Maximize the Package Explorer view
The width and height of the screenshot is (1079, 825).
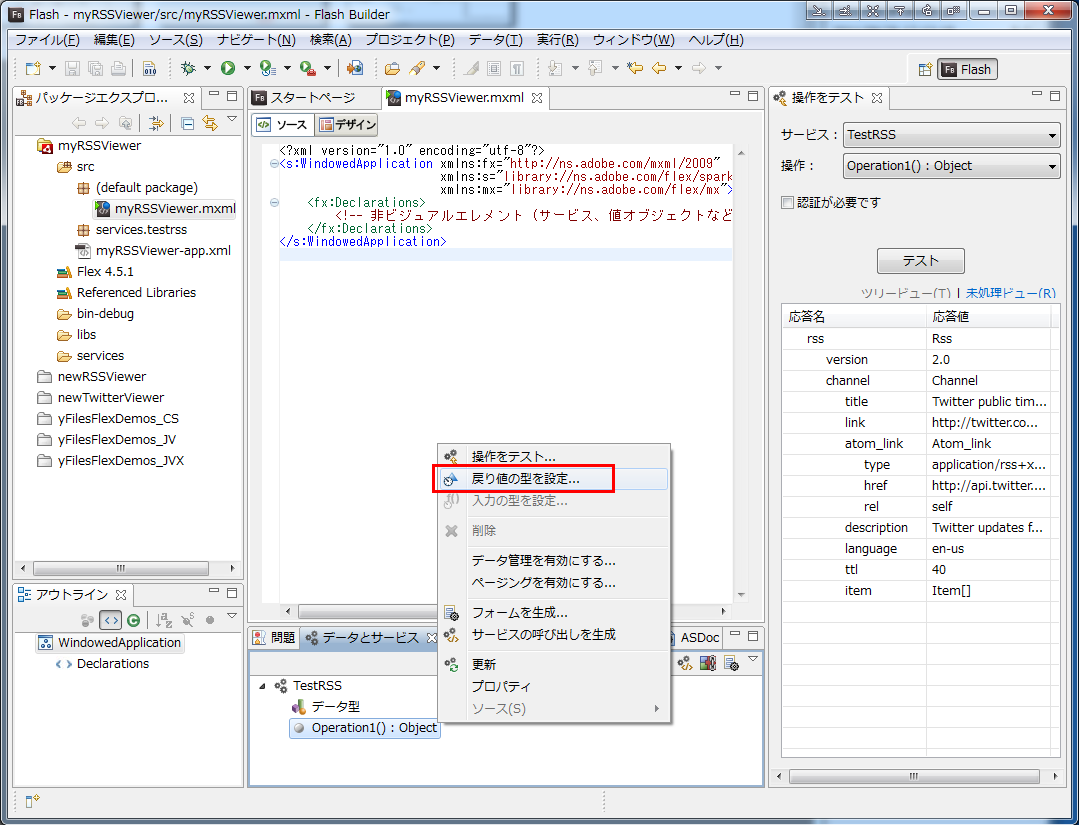coord(232,96)
